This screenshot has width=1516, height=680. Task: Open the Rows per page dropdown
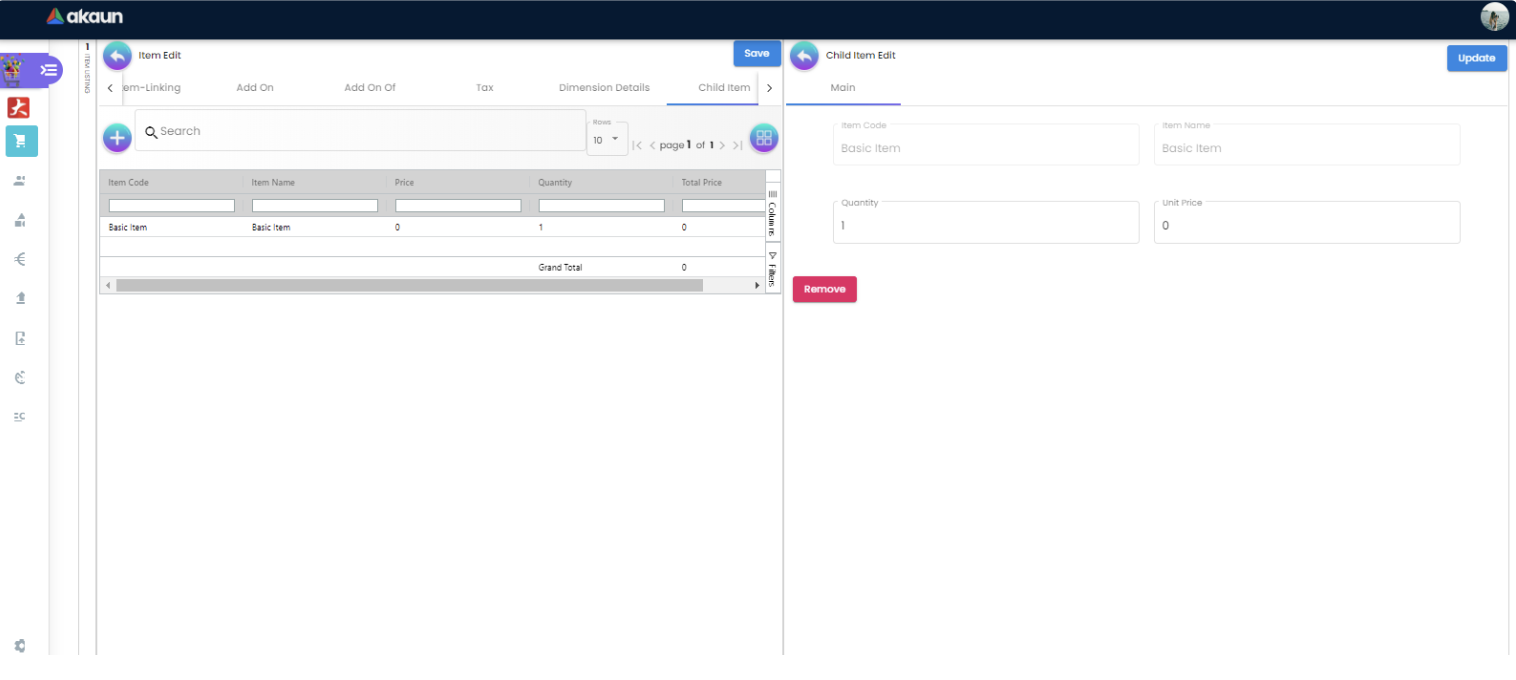pyautogui.click(x=606, y=140)
